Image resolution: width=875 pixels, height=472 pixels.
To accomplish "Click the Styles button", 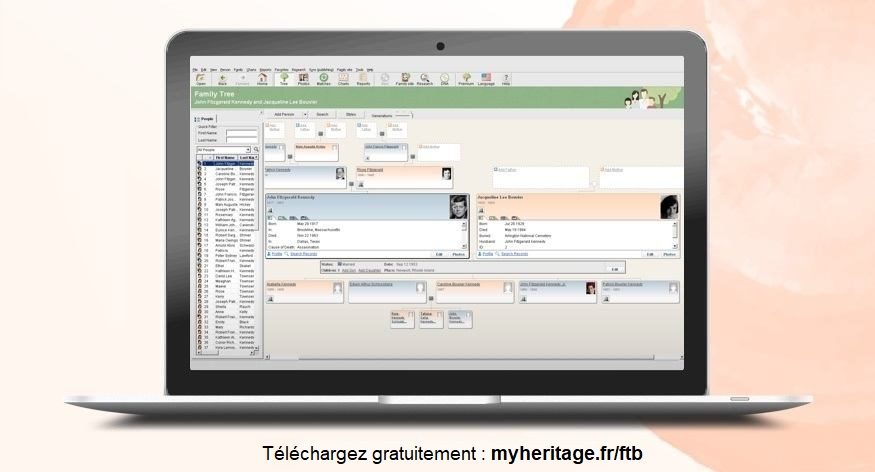I will click(350, 114).
